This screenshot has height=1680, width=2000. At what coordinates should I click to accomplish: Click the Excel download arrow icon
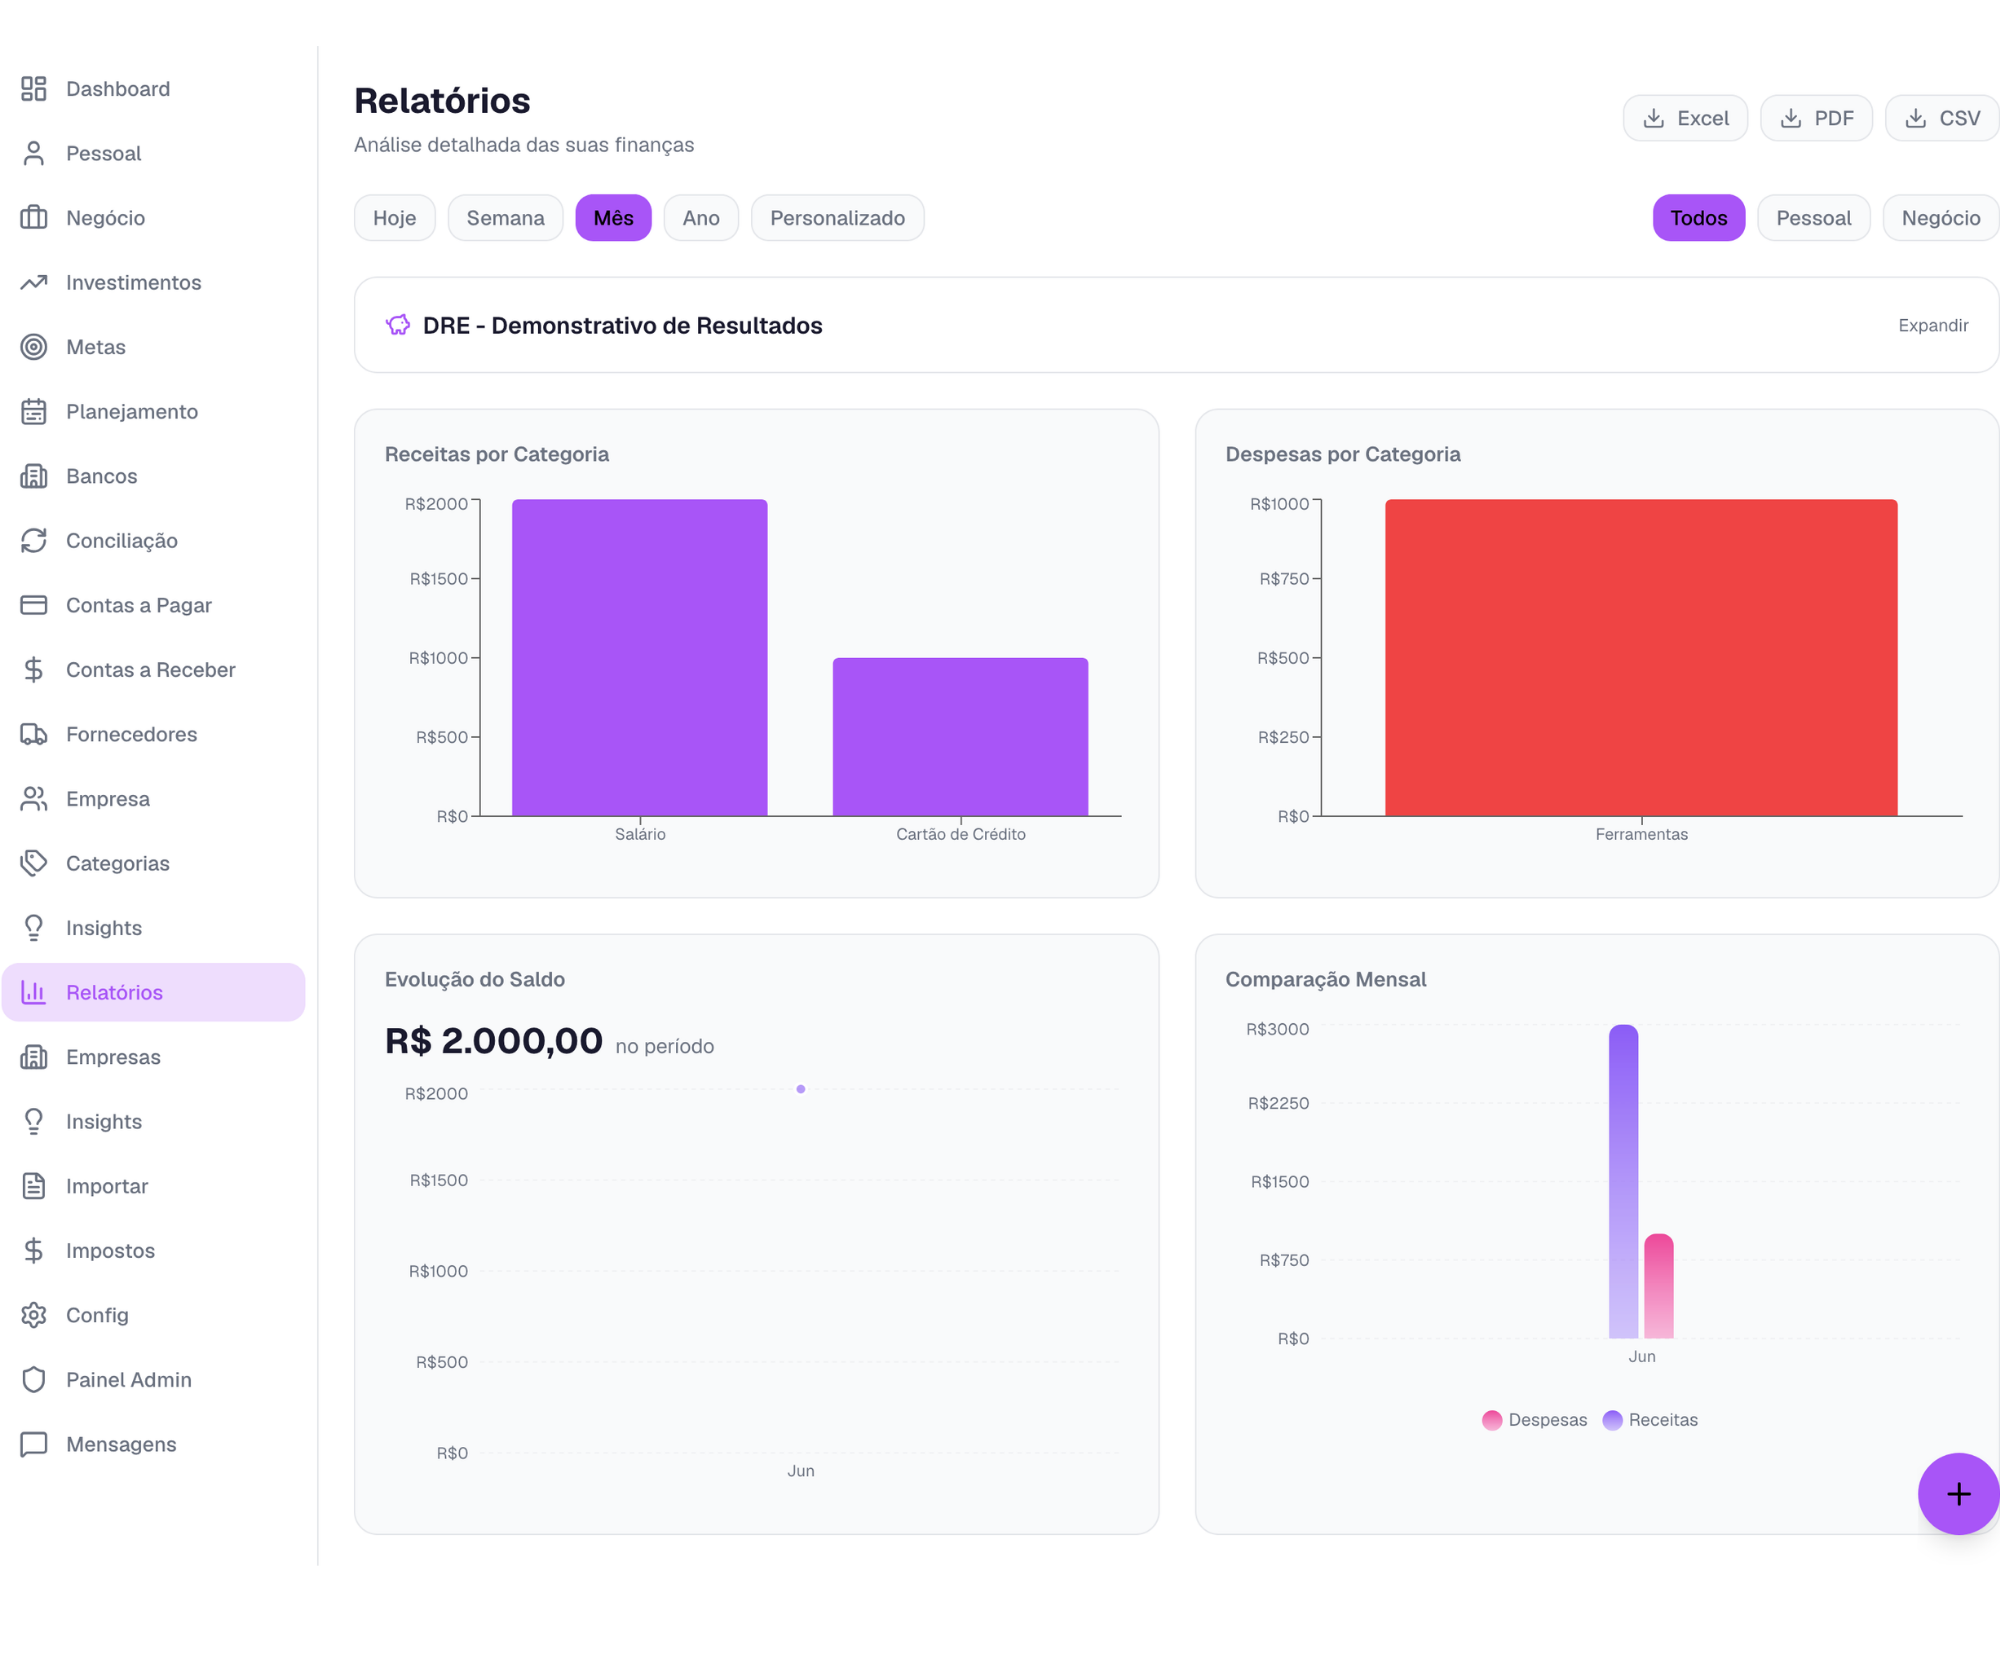(1654, 118)
